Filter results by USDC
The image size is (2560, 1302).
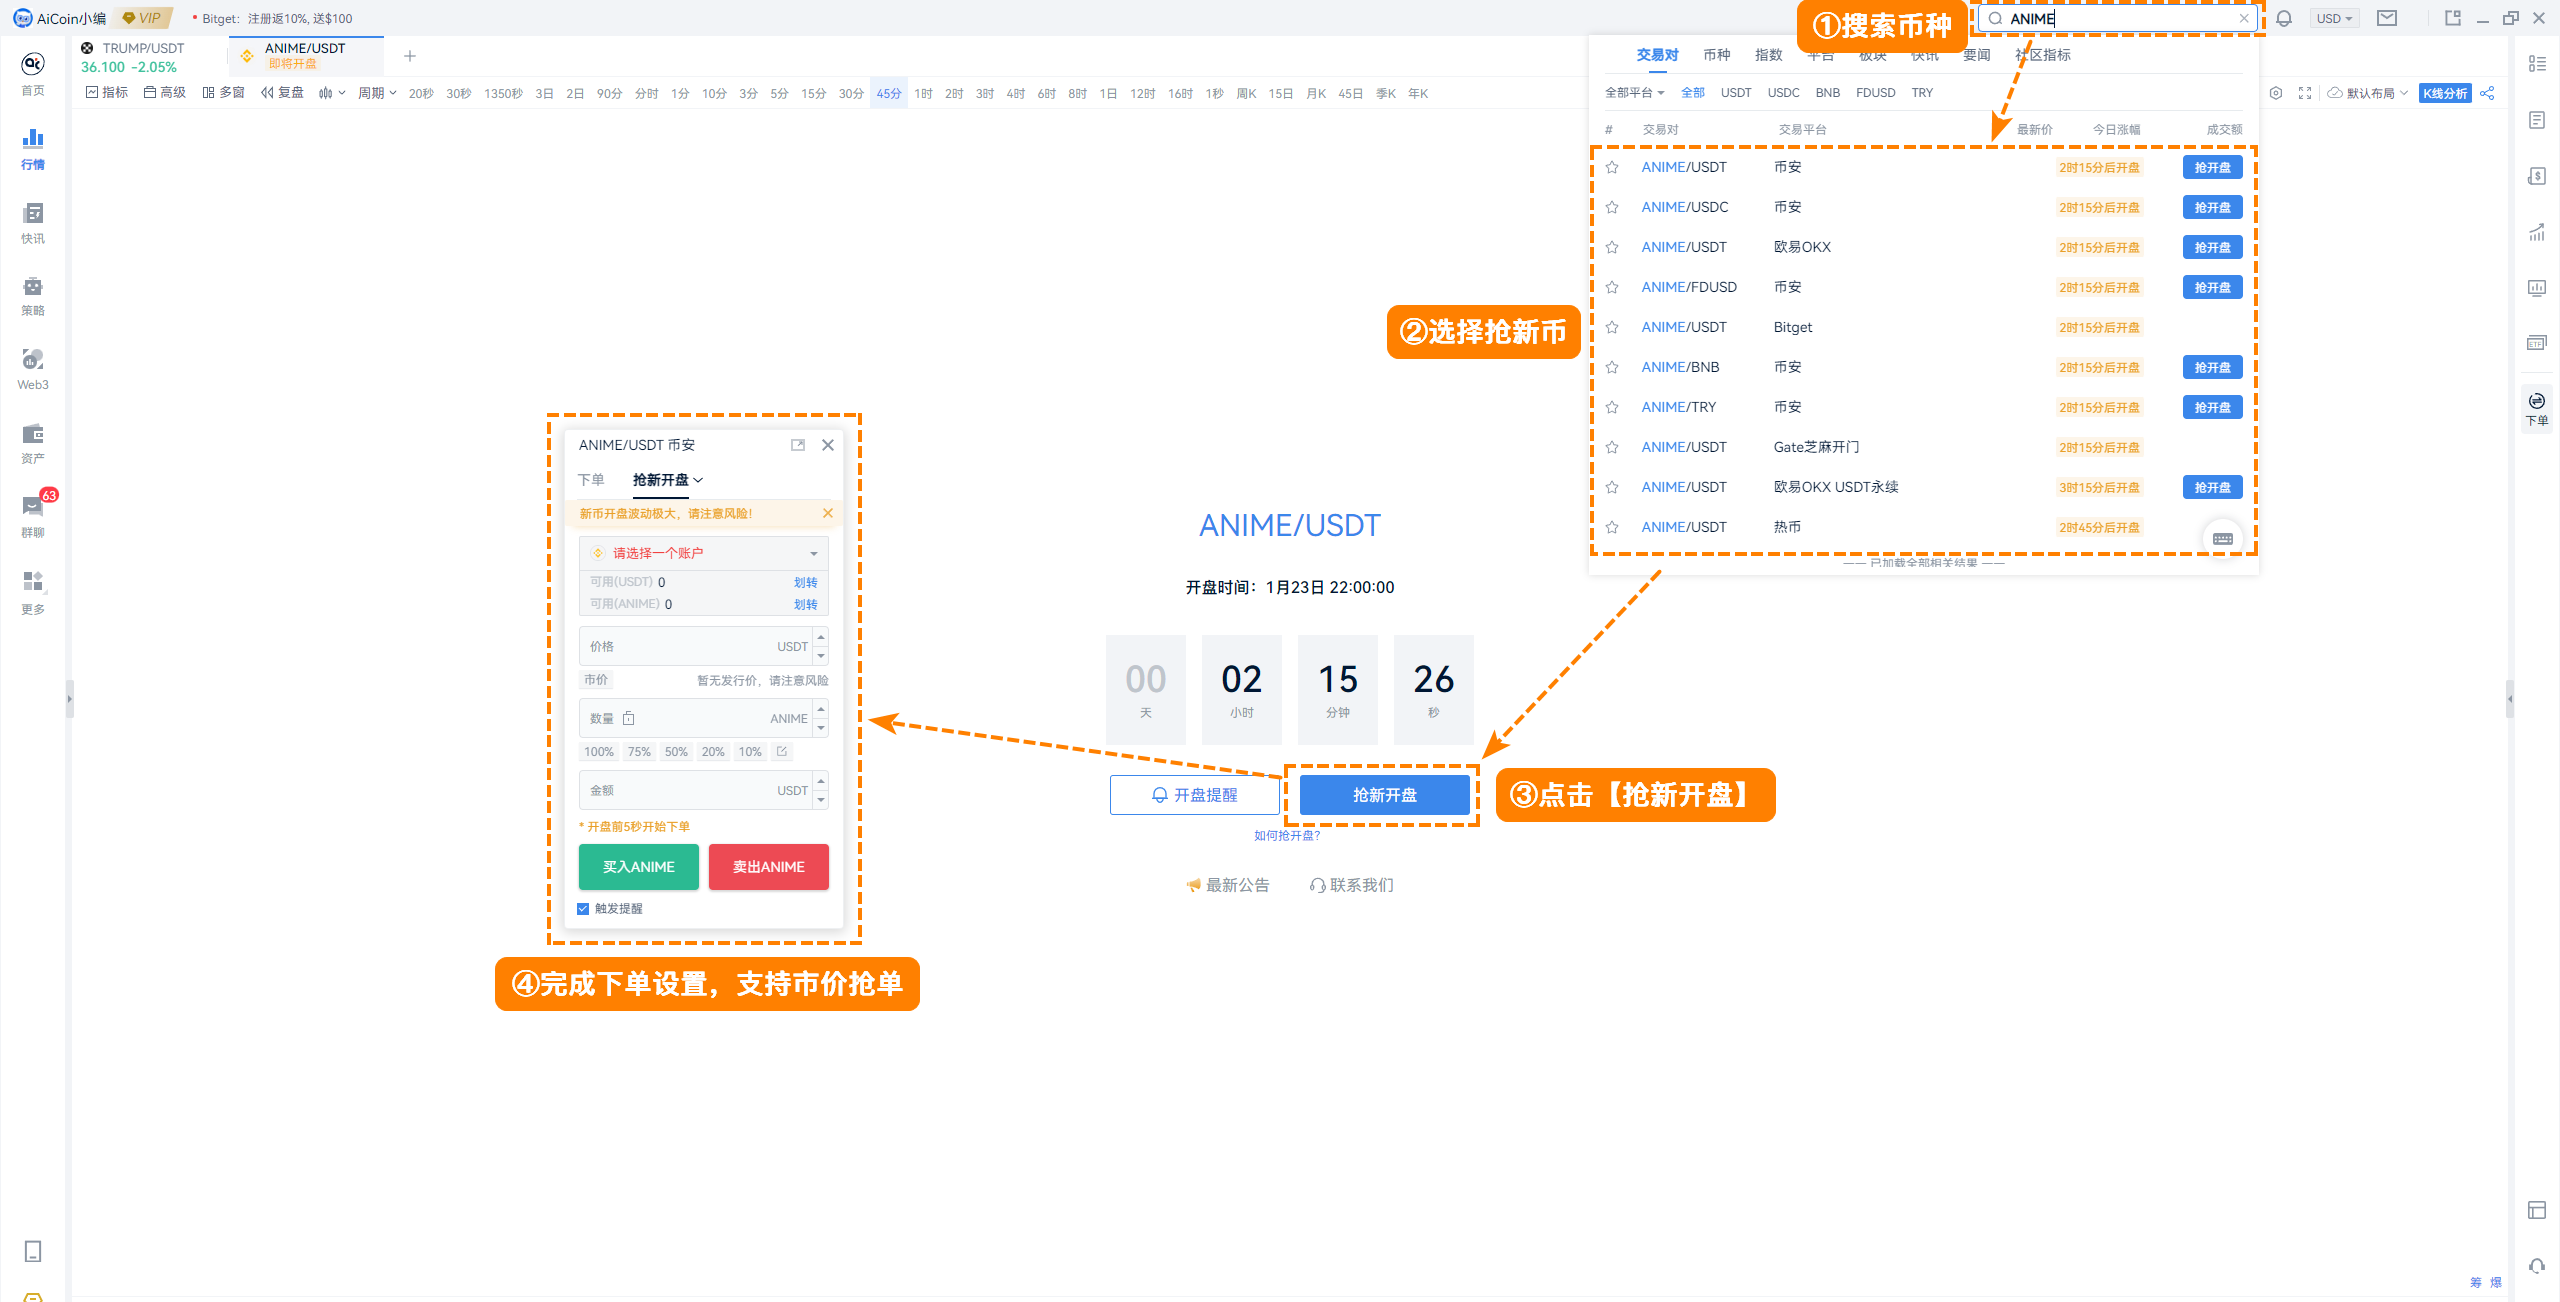tap(1783, 93)
